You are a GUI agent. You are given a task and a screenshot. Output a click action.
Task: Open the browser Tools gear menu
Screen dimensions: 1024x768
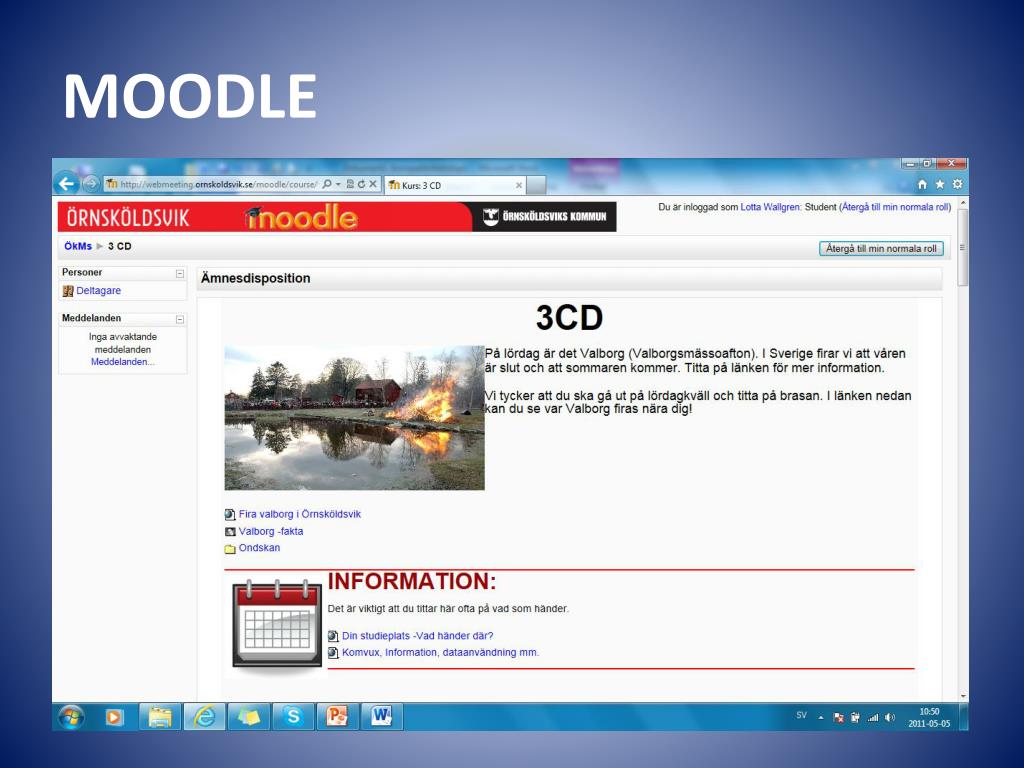pos(957,184)
